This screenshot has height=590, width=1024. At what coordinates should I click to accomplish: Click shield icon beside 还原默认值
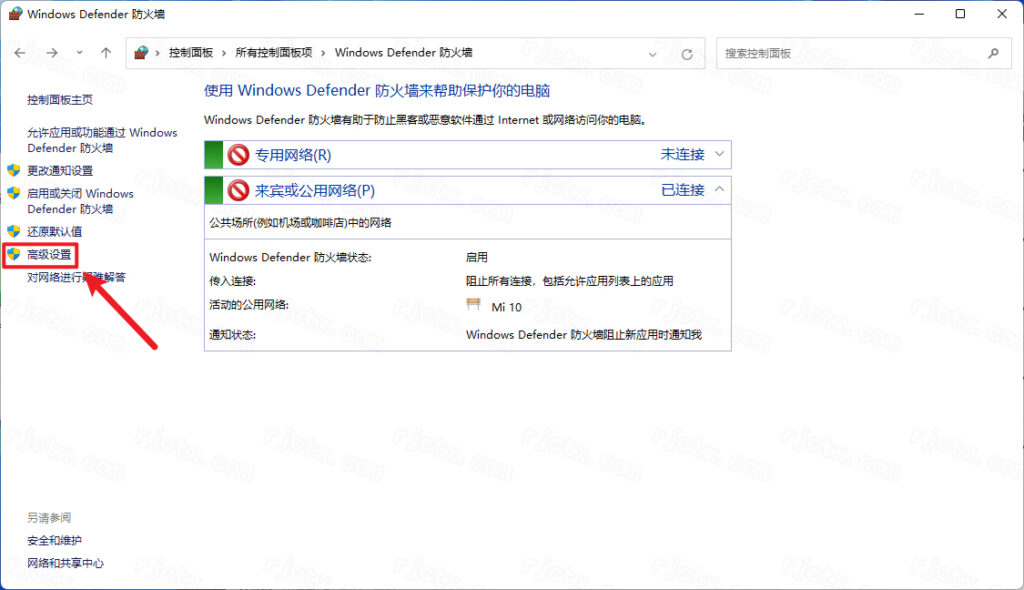14,231
